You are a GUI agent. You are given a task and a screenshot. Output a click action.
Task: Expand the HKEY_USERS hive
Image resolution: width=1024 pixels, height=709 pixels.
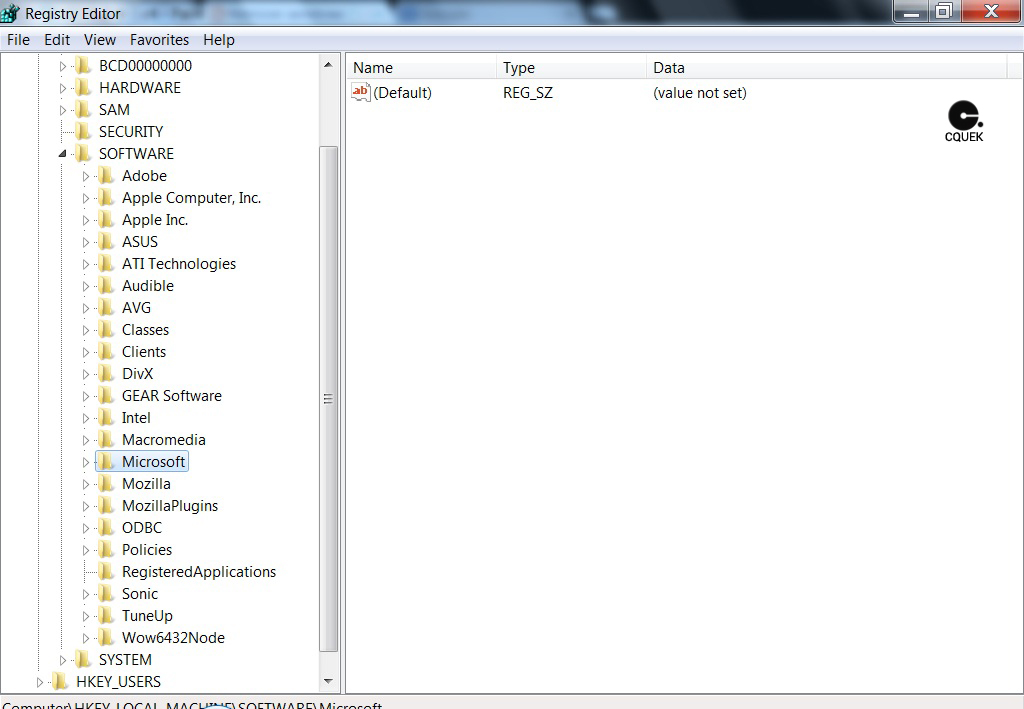[x=40, y=682]
